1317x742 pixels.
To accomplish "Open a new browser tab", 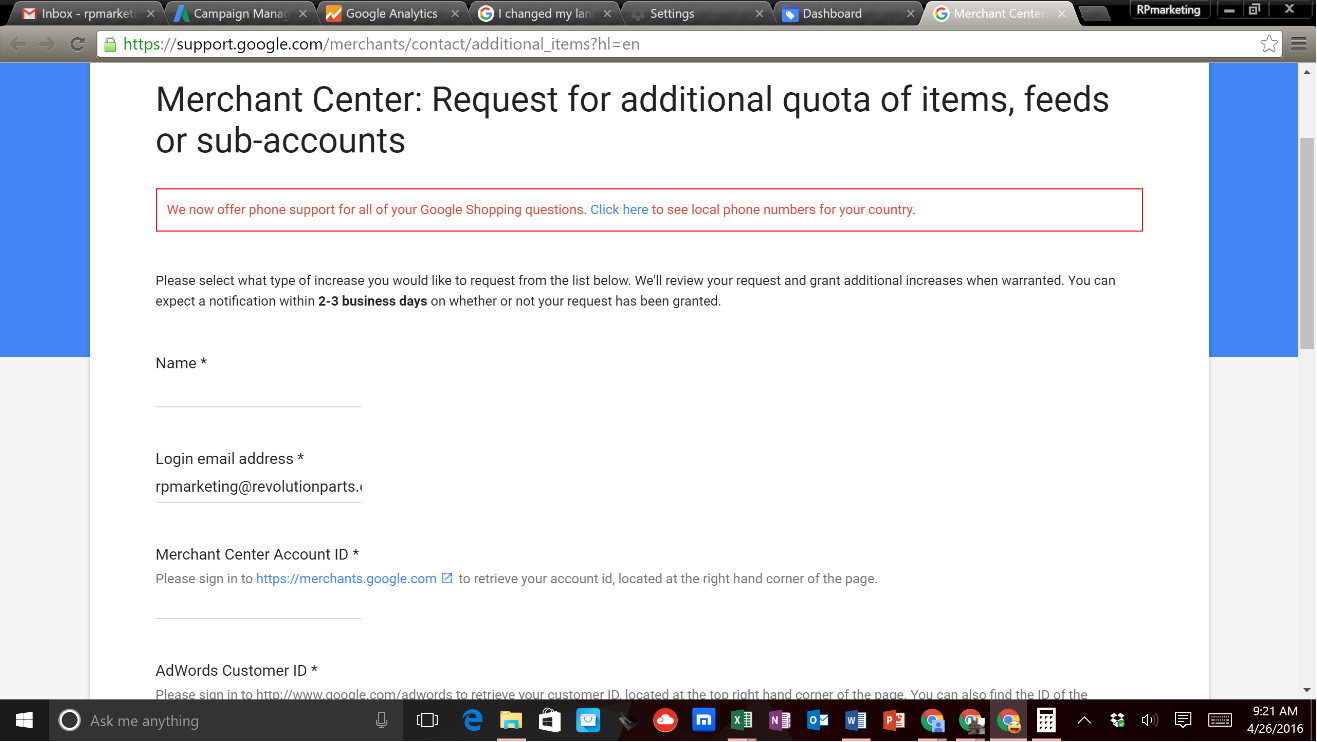I will pos(1095,14).
